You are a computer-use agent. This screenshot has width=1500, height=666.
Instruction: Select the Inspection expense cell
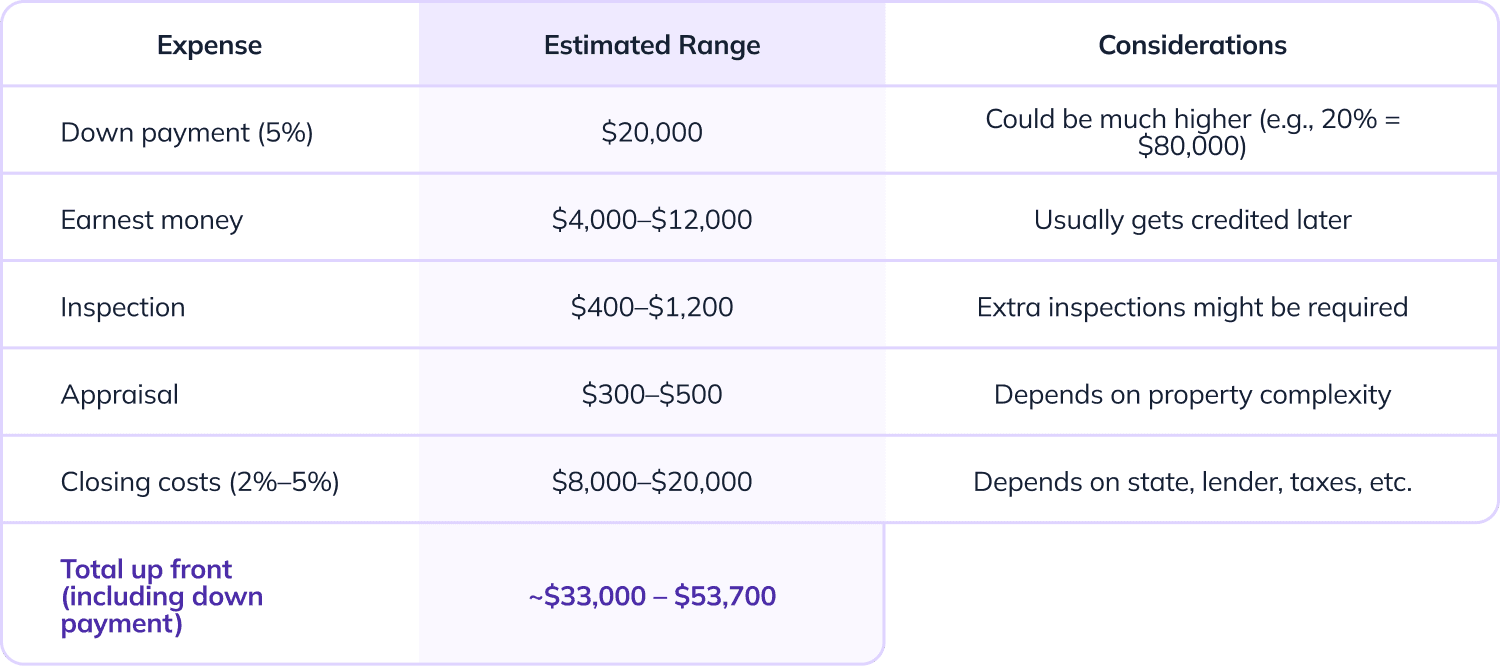(123, 307)
